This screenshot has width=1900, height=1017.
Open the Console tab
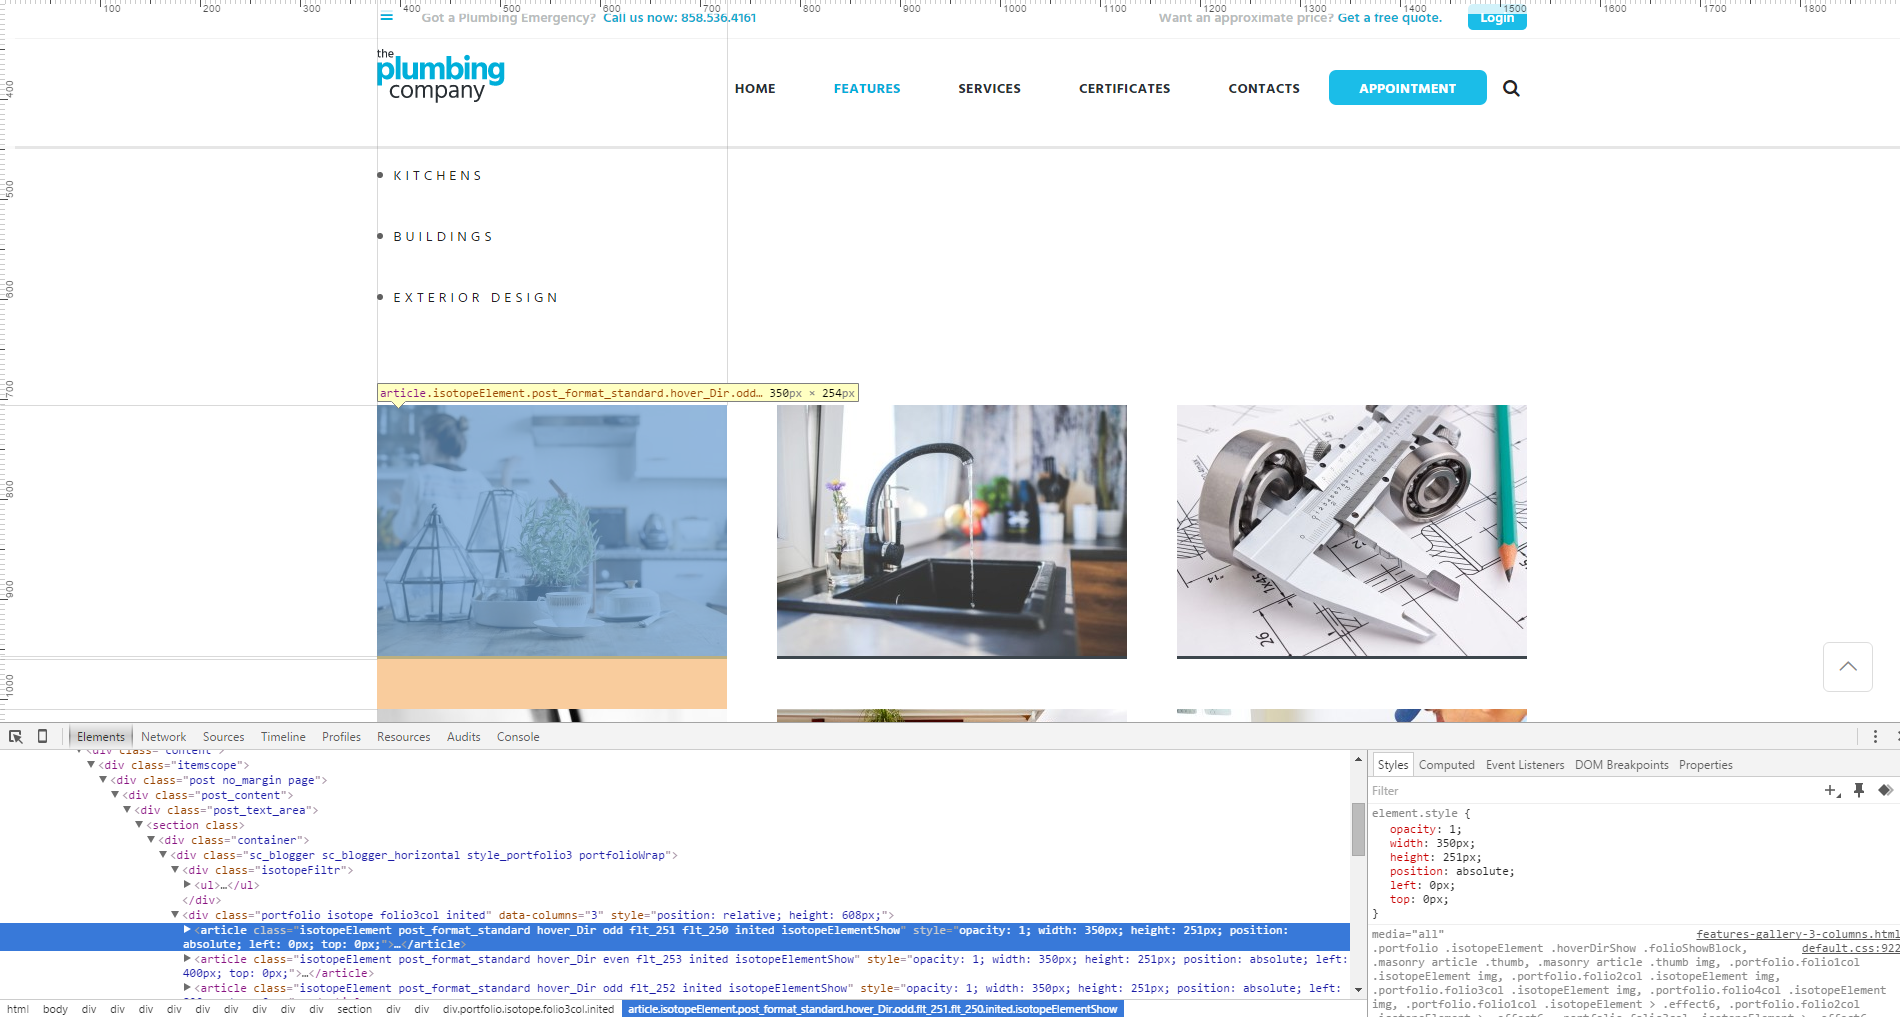(x=518, y=737)
